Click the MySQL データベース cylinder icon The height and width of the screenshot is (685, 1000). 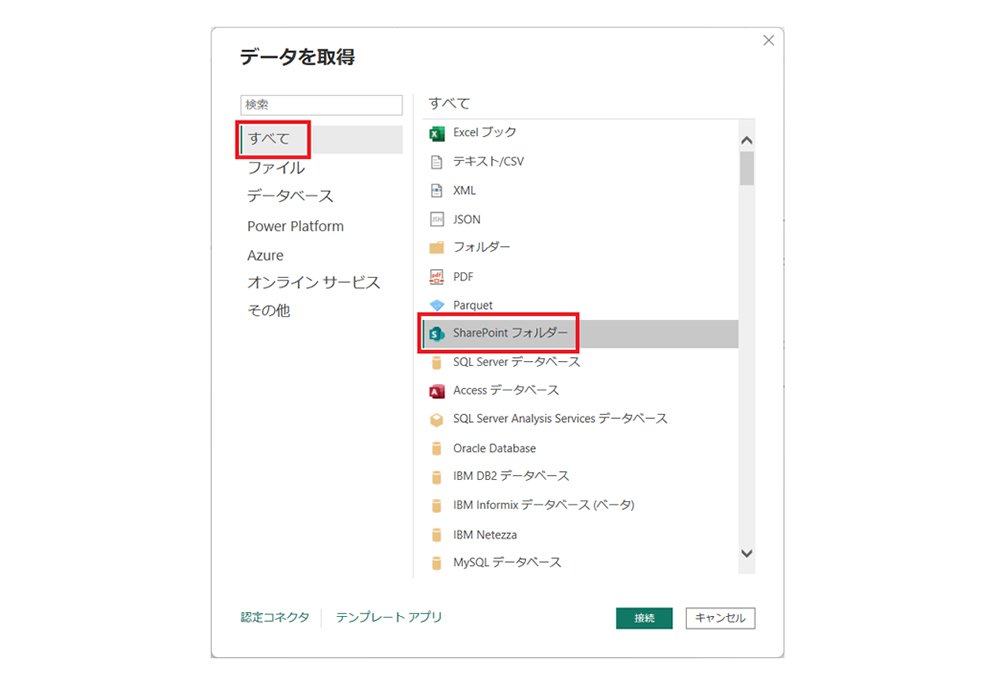click(437, 563)
